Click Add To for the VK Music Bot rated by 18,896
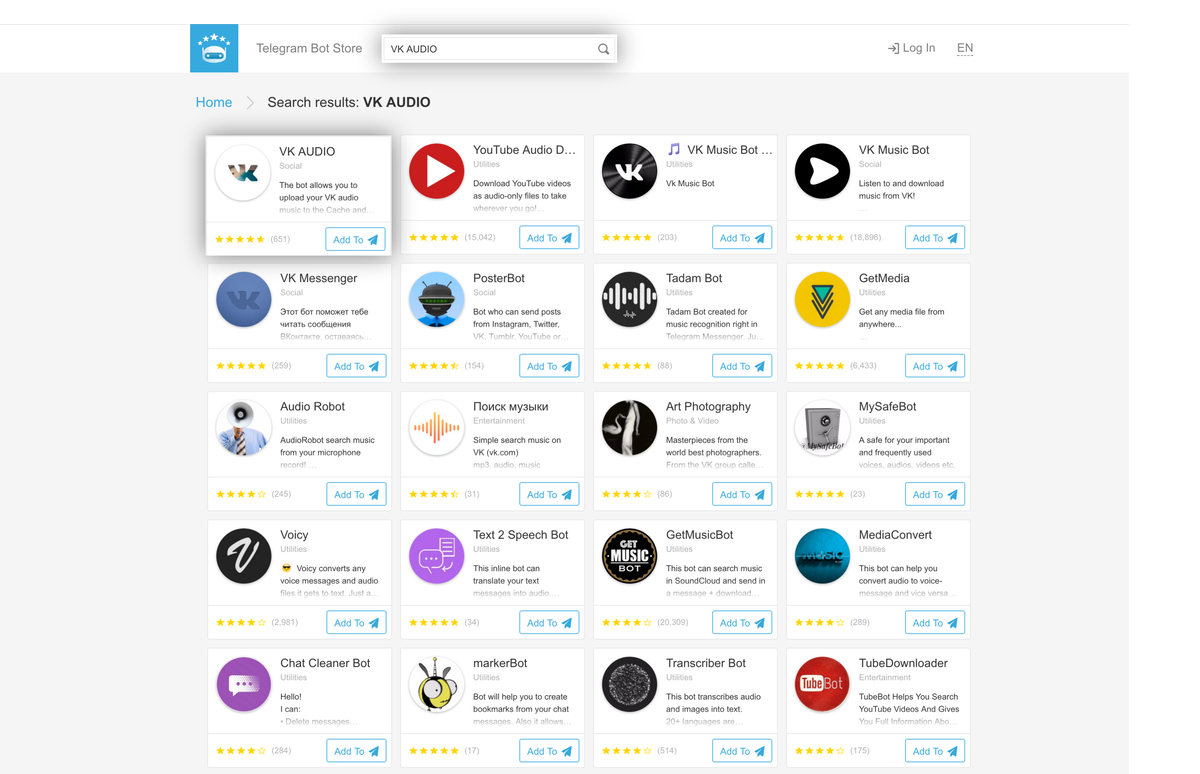This screenshot has height=774, width=1200. pos(935,238)
